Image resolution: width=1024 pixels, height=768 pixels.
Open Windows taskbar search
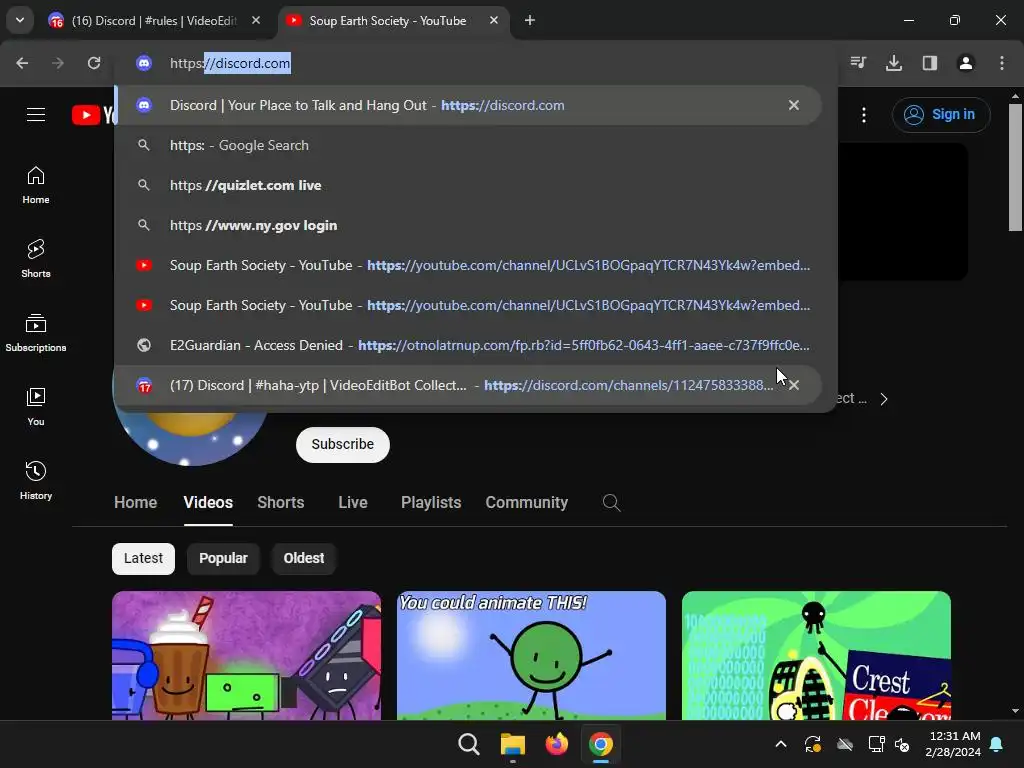468,744
